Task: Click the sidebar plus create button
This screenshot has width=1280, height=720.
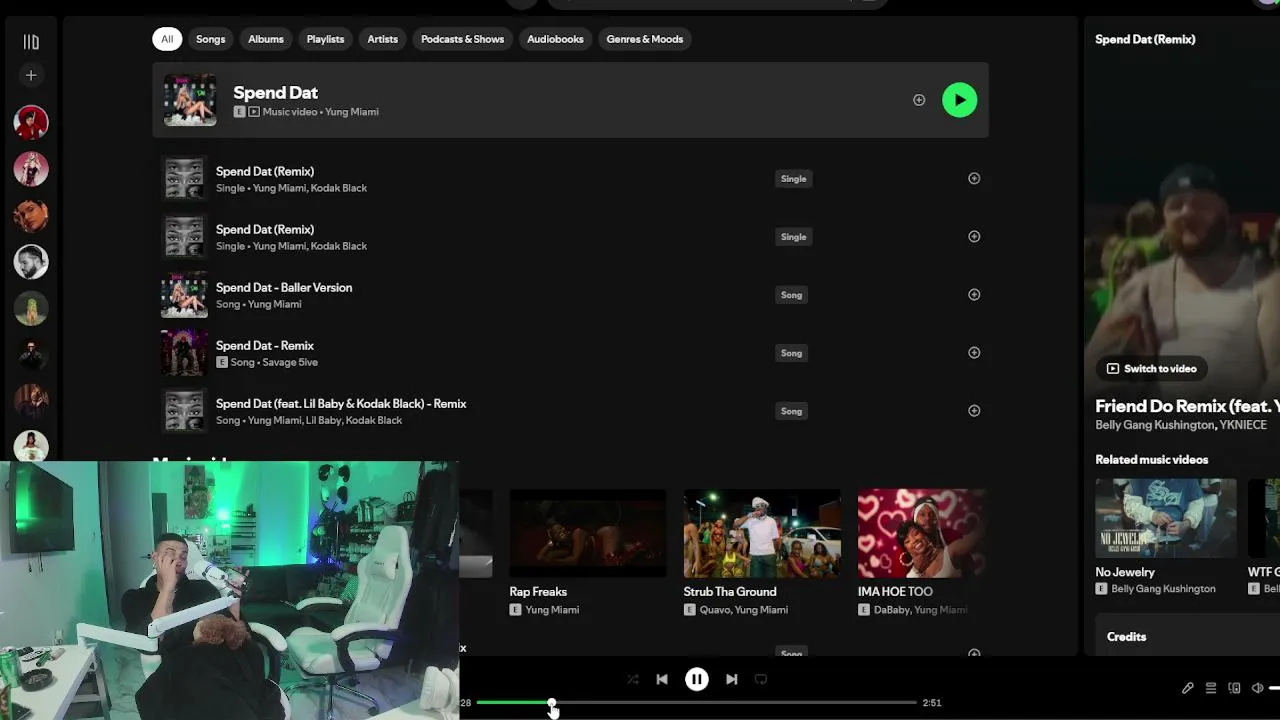Action: coord(31,75)
